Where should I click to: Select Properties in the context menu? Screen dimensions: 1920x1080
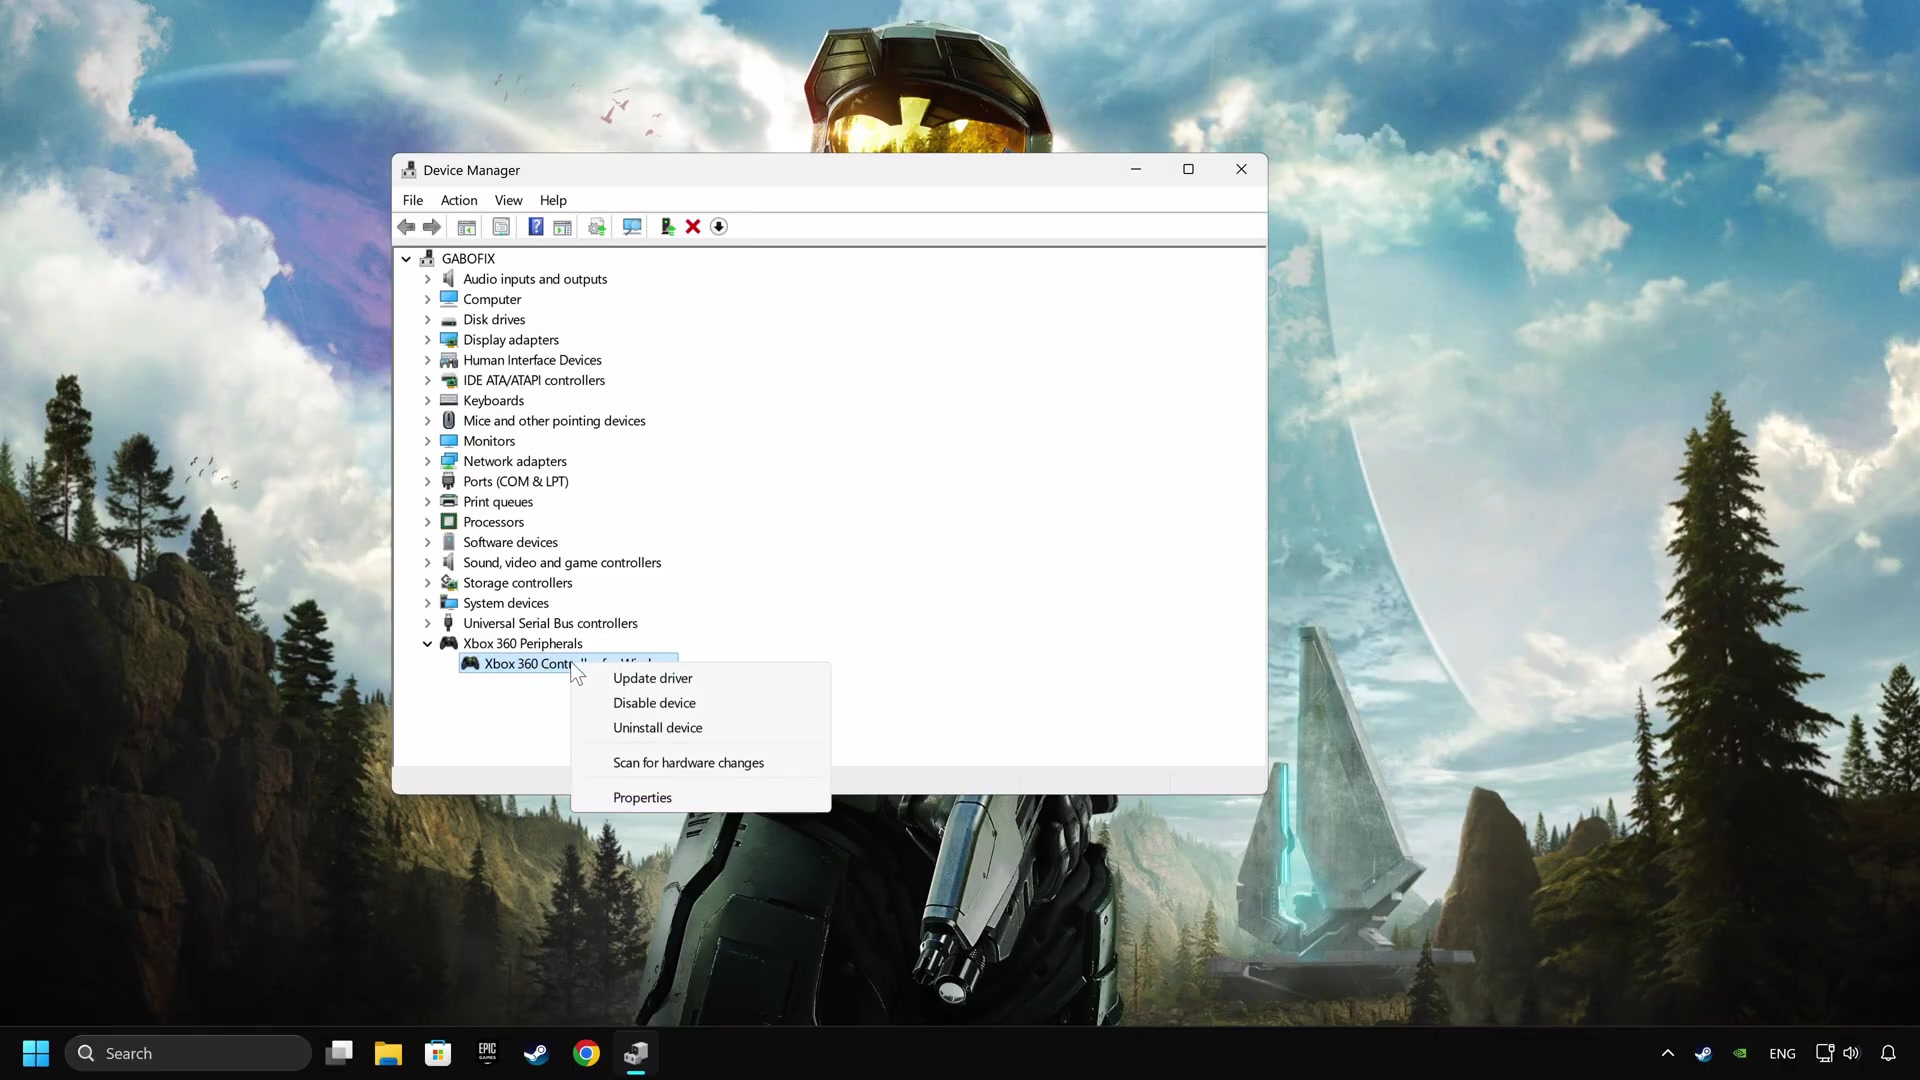642,798
